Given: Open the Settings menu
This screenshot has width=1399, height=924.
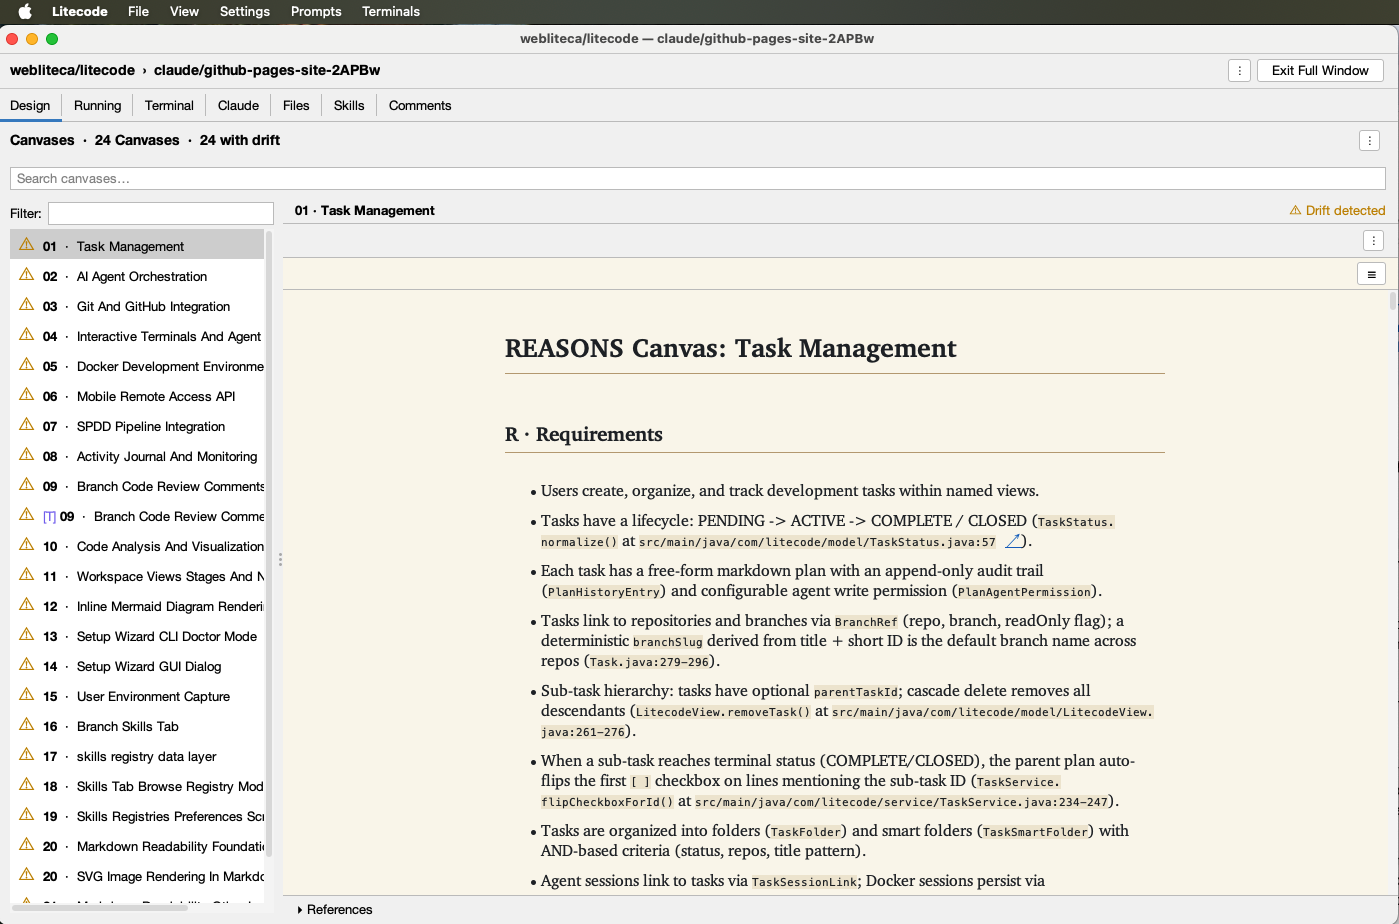Looking at the screenshot, I should 245,11.
